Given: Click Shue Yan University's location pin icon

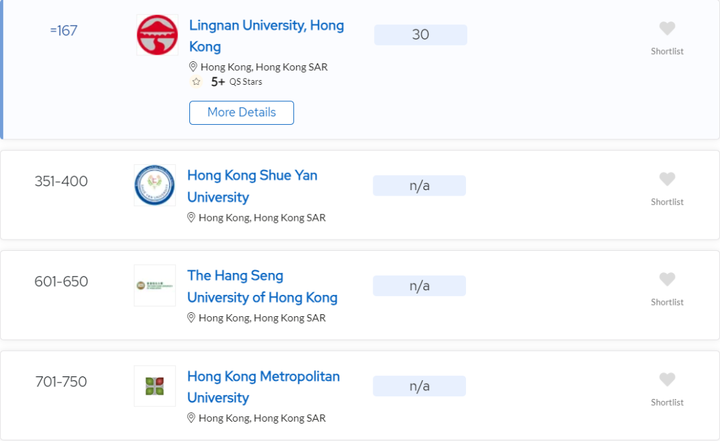Looking at the screenshot, I should (x=191, y=217).
